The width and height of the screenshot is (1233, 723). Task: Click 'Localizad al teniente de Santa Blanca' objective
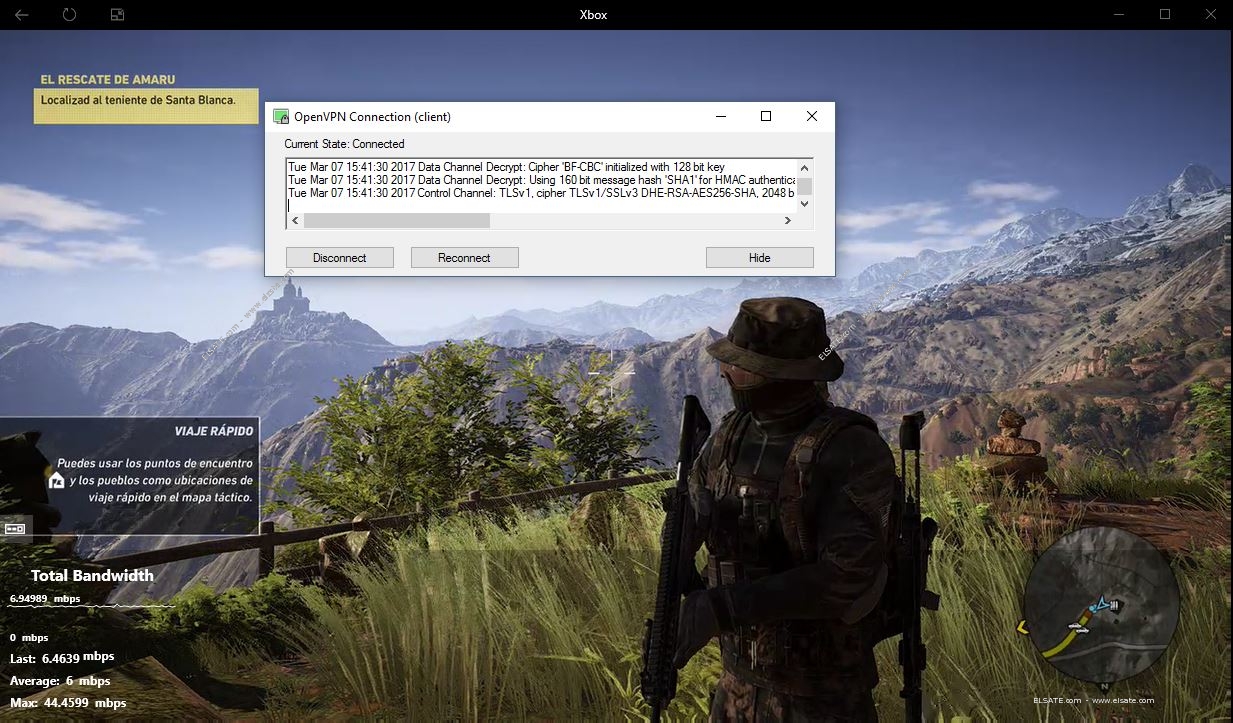point(138,100)
